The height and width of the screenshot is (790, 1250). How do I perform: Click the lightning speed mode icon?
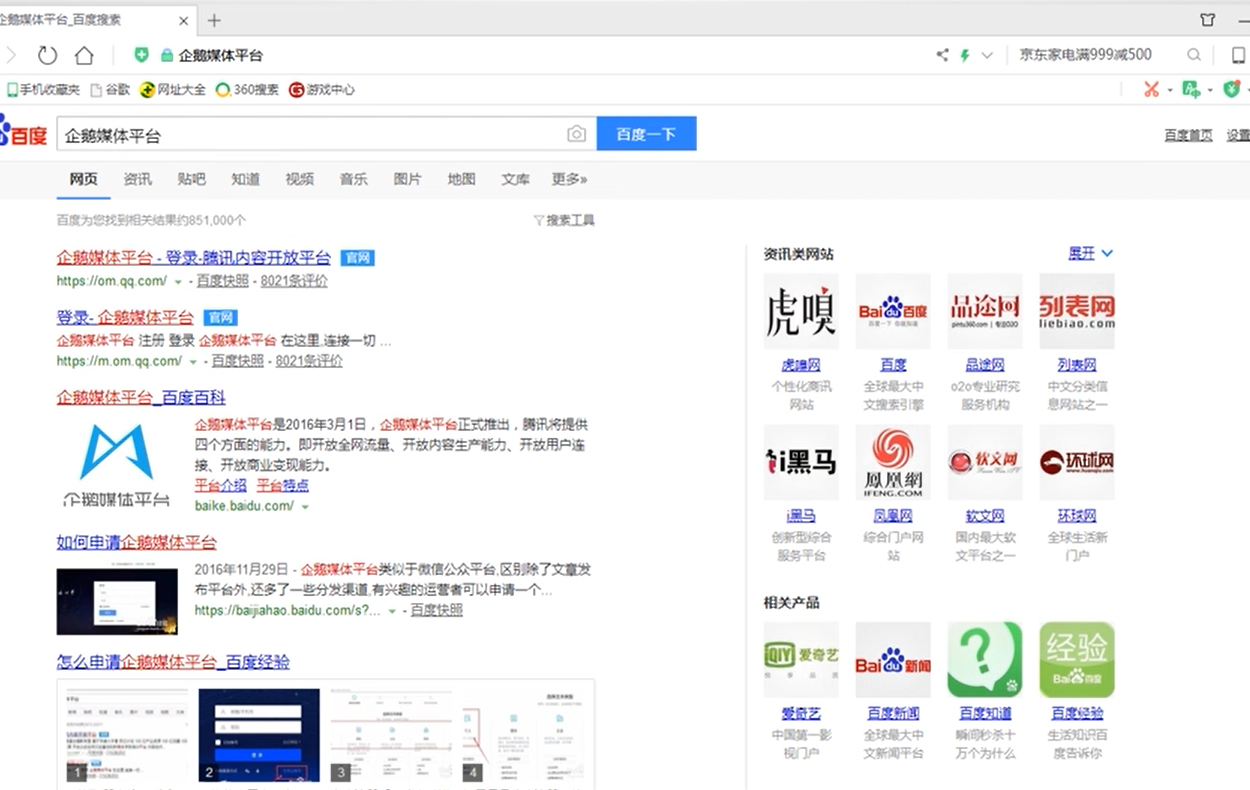point(965,55)
